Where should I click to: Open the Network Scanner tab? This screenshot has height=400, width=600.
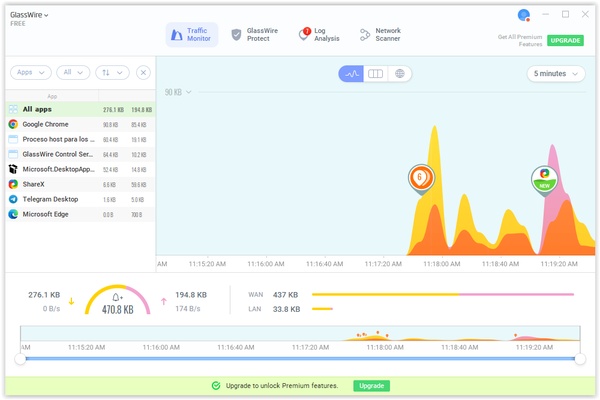click(x=380, y=35)
